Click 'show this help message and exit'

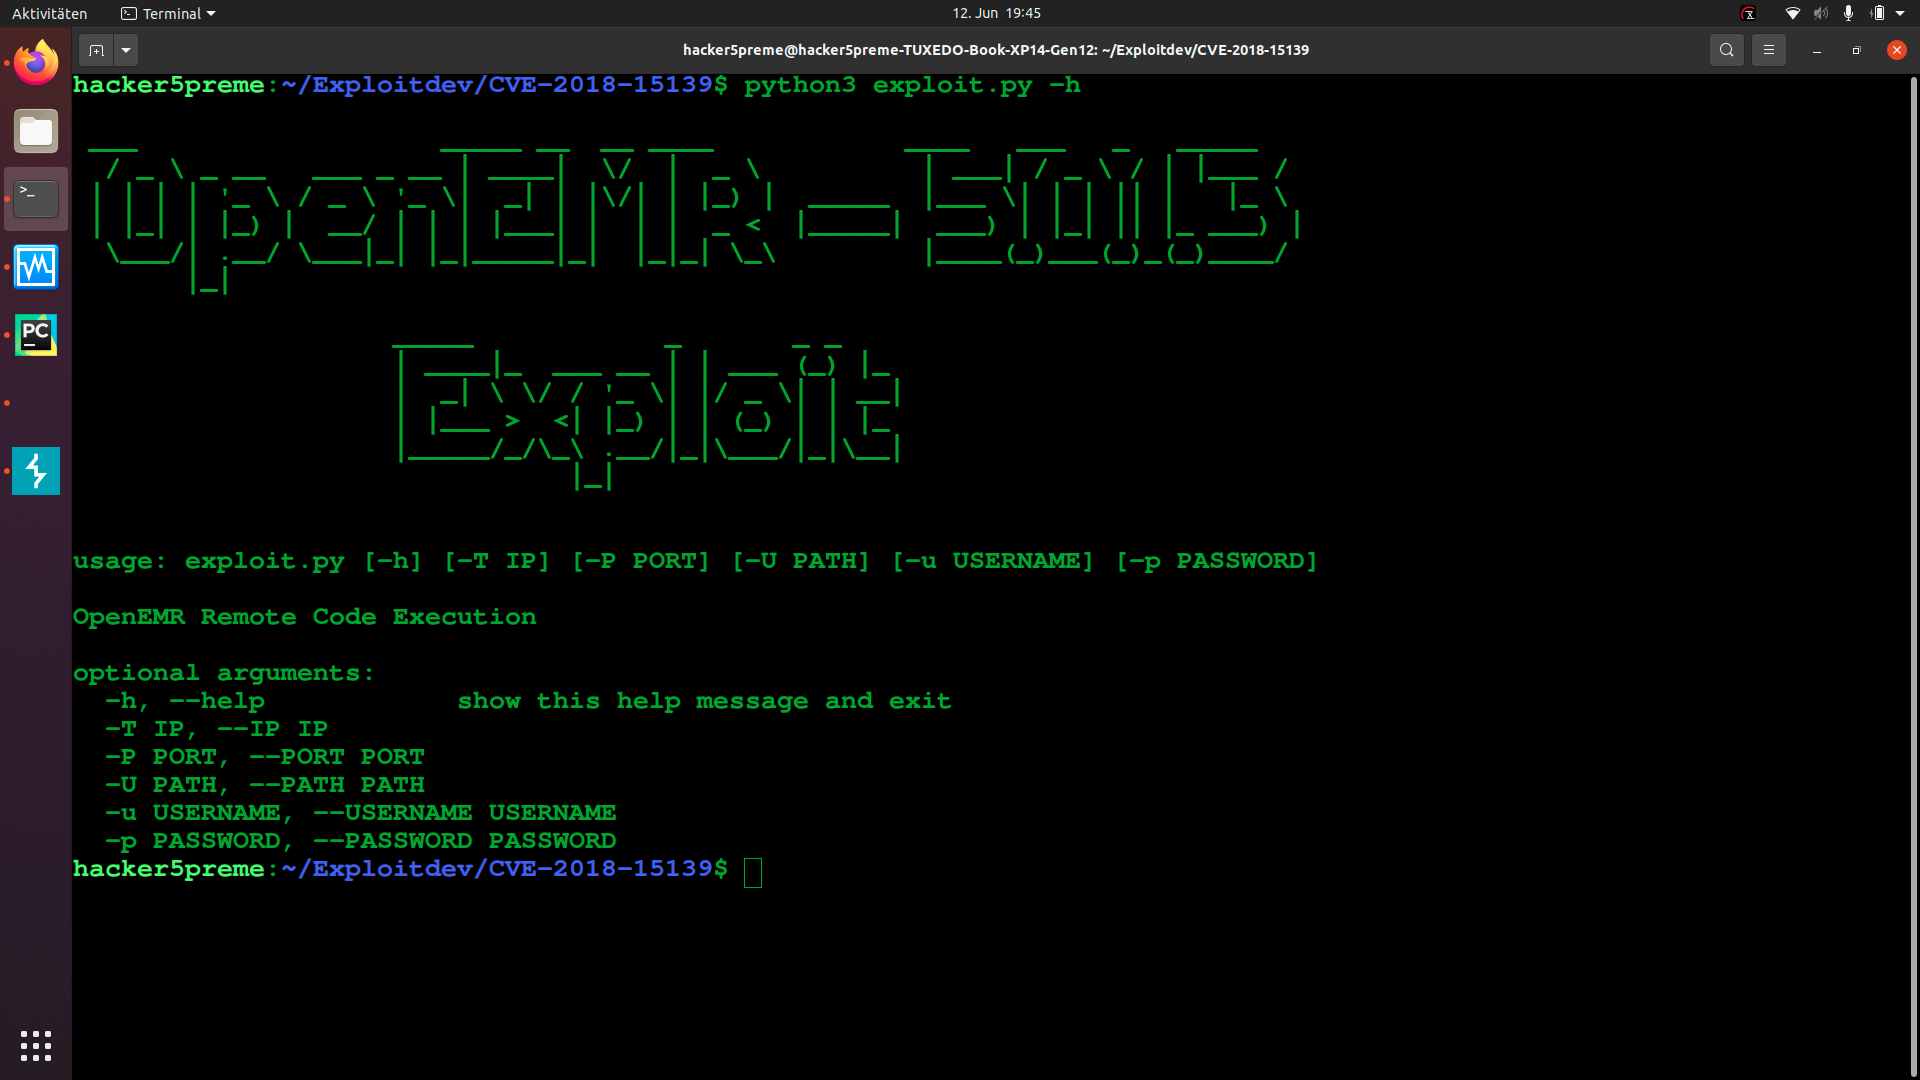(705, 701)
